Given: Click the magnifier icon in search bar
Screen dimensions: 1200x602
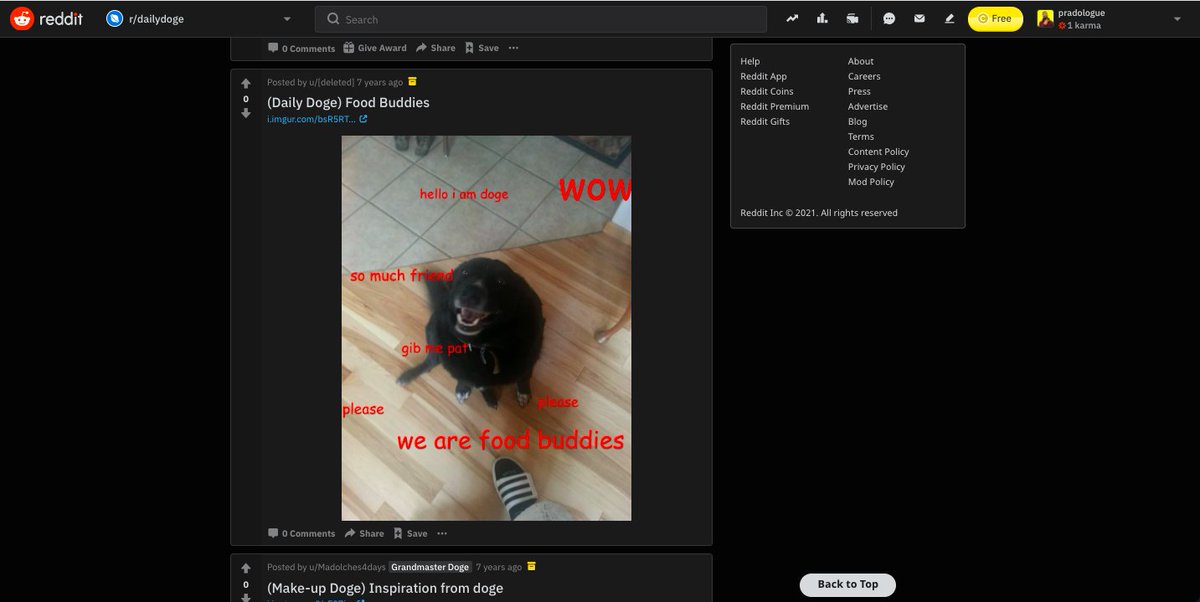Looking at the screenshot, I should coord(334,19).
